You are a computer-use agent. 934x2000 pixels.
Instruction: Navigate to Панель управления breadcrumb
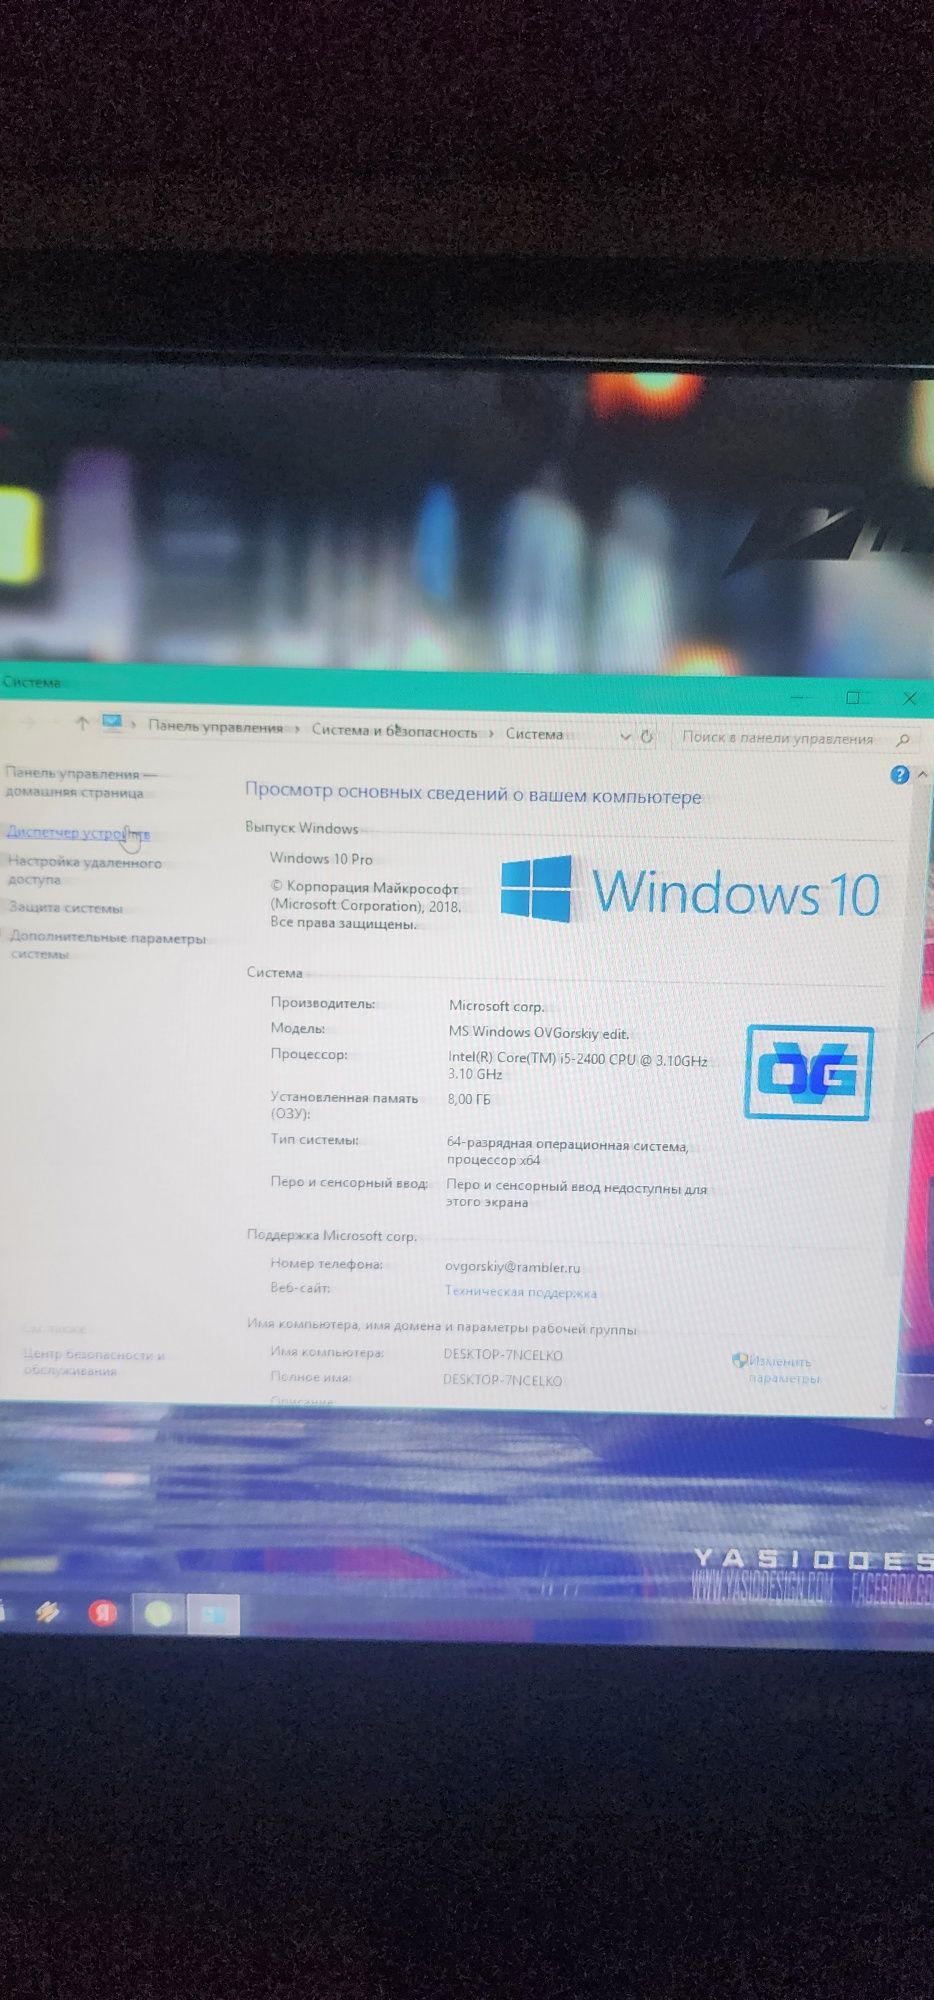point(215,727)
